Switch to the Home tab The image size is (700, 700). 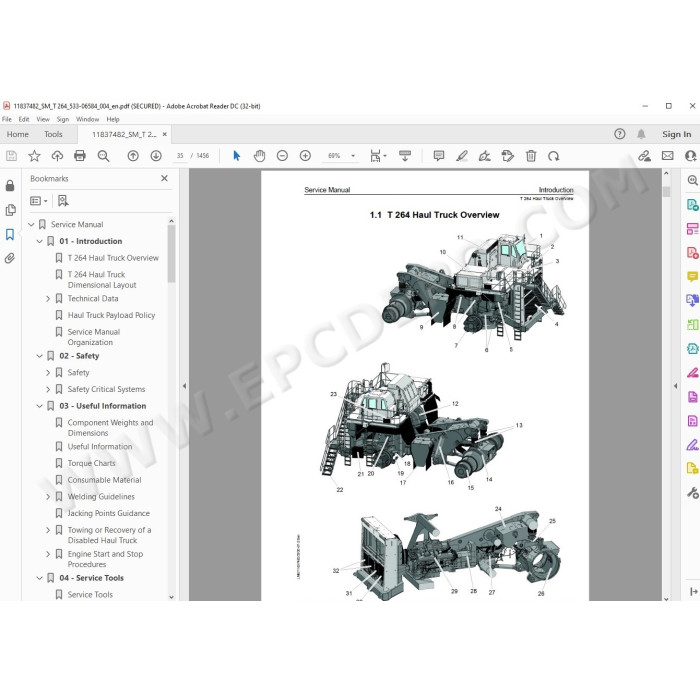pyautogui.click(x=17, y=134)
